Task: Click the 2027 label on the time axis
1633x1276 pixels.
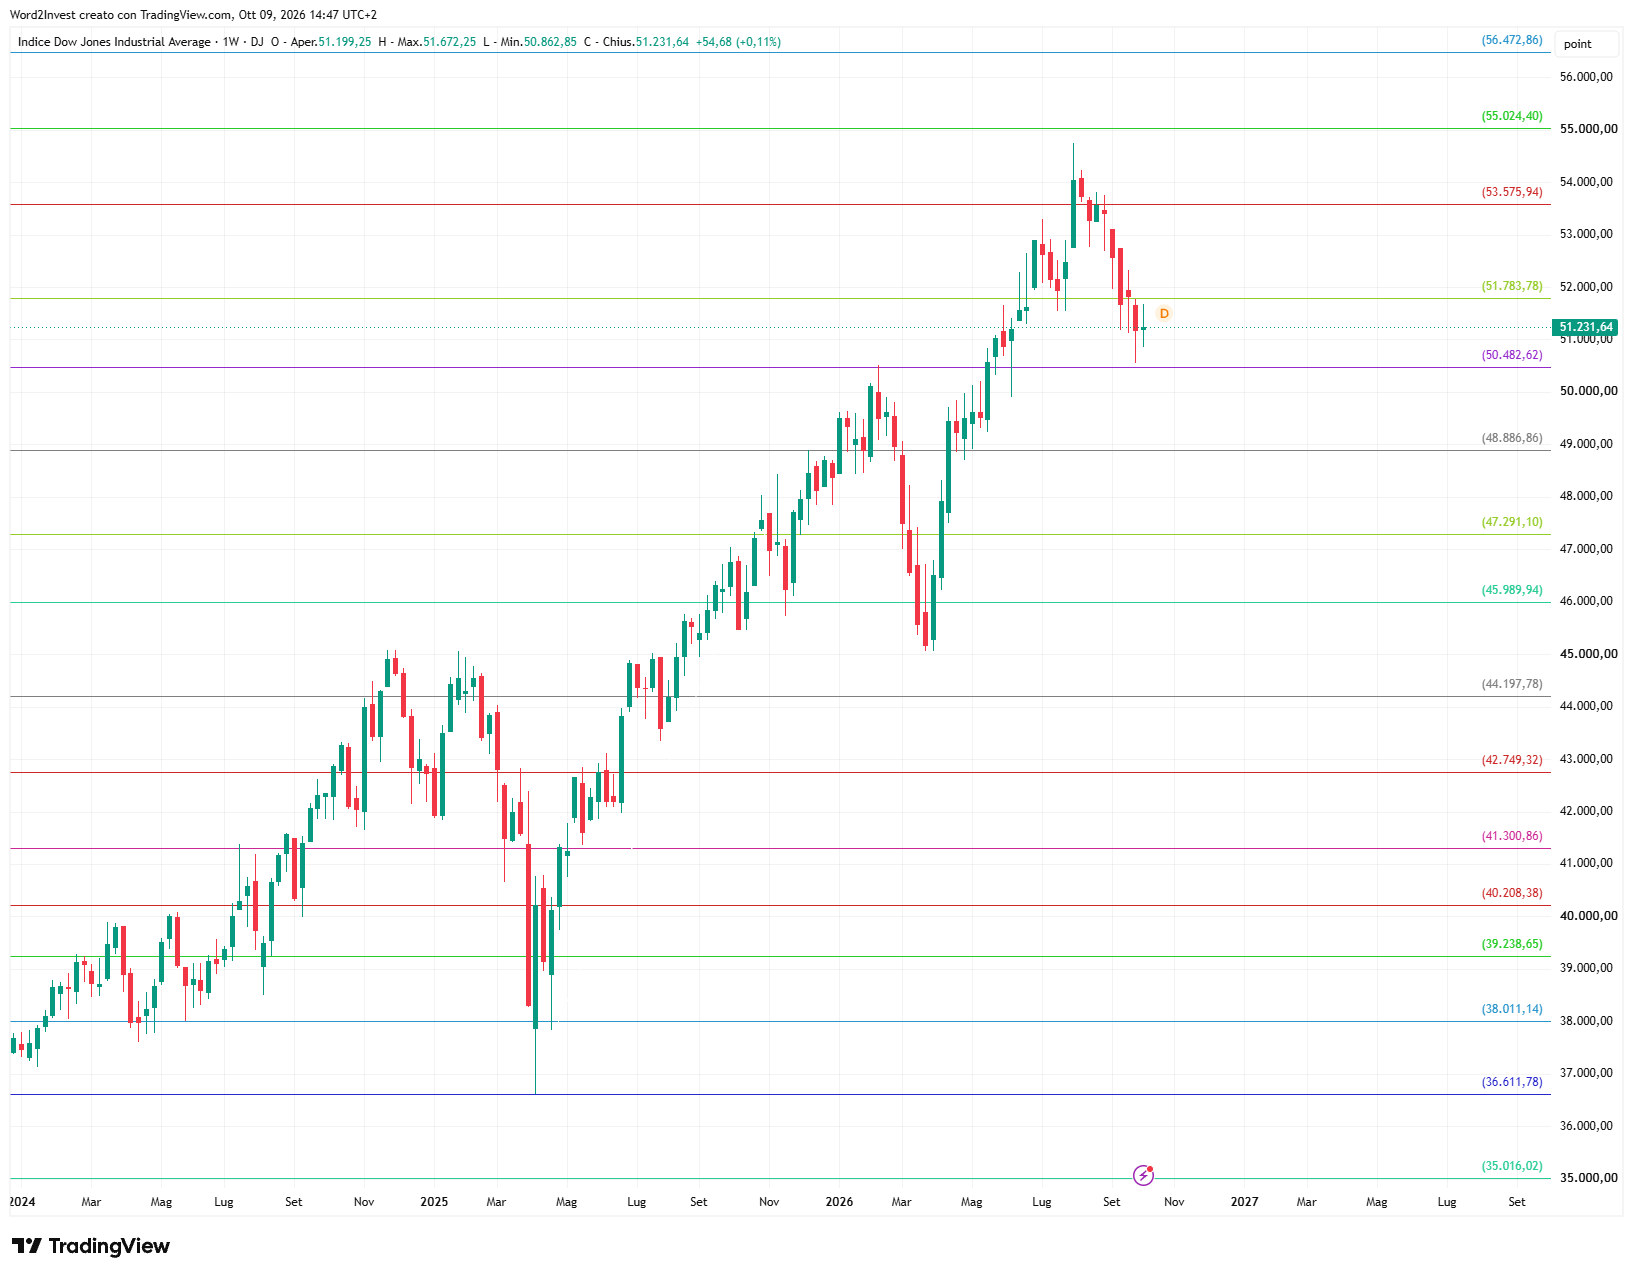Action: (1244, 1202)
